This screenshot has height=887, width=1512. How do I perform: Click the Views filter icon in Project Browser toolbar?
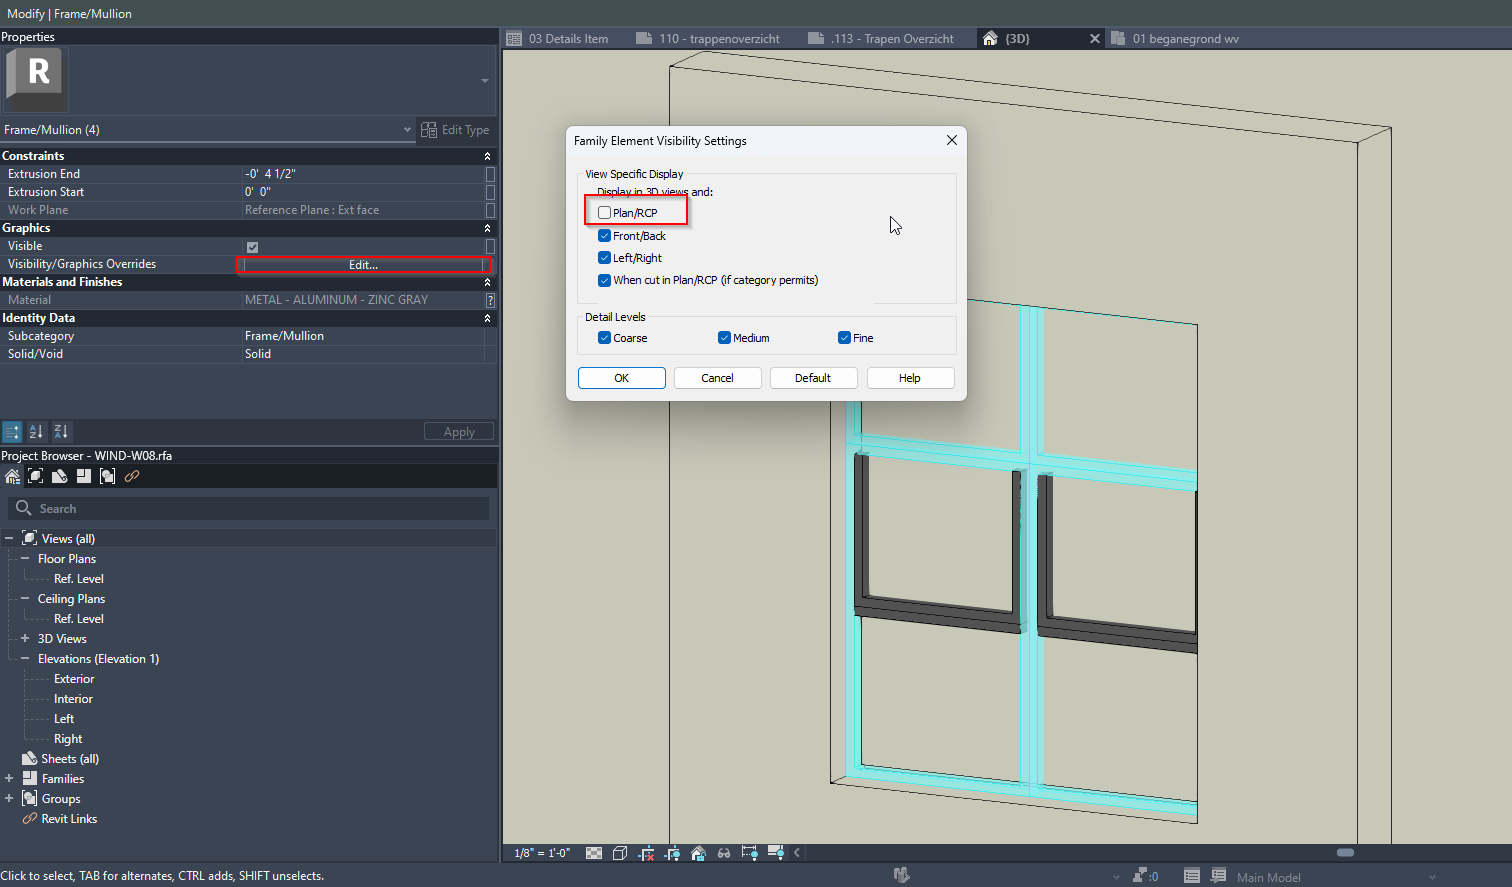click(35, 476)
